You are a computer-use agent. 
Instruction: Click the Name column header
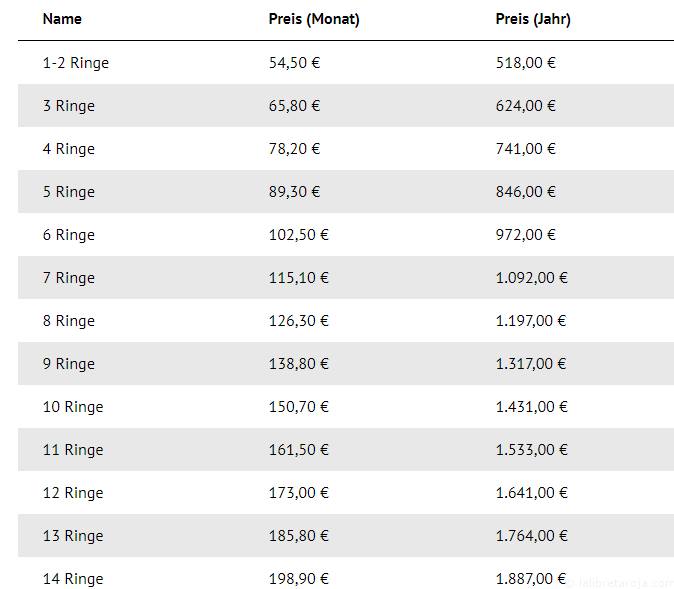pyautogui.click(x=62, y=19)
